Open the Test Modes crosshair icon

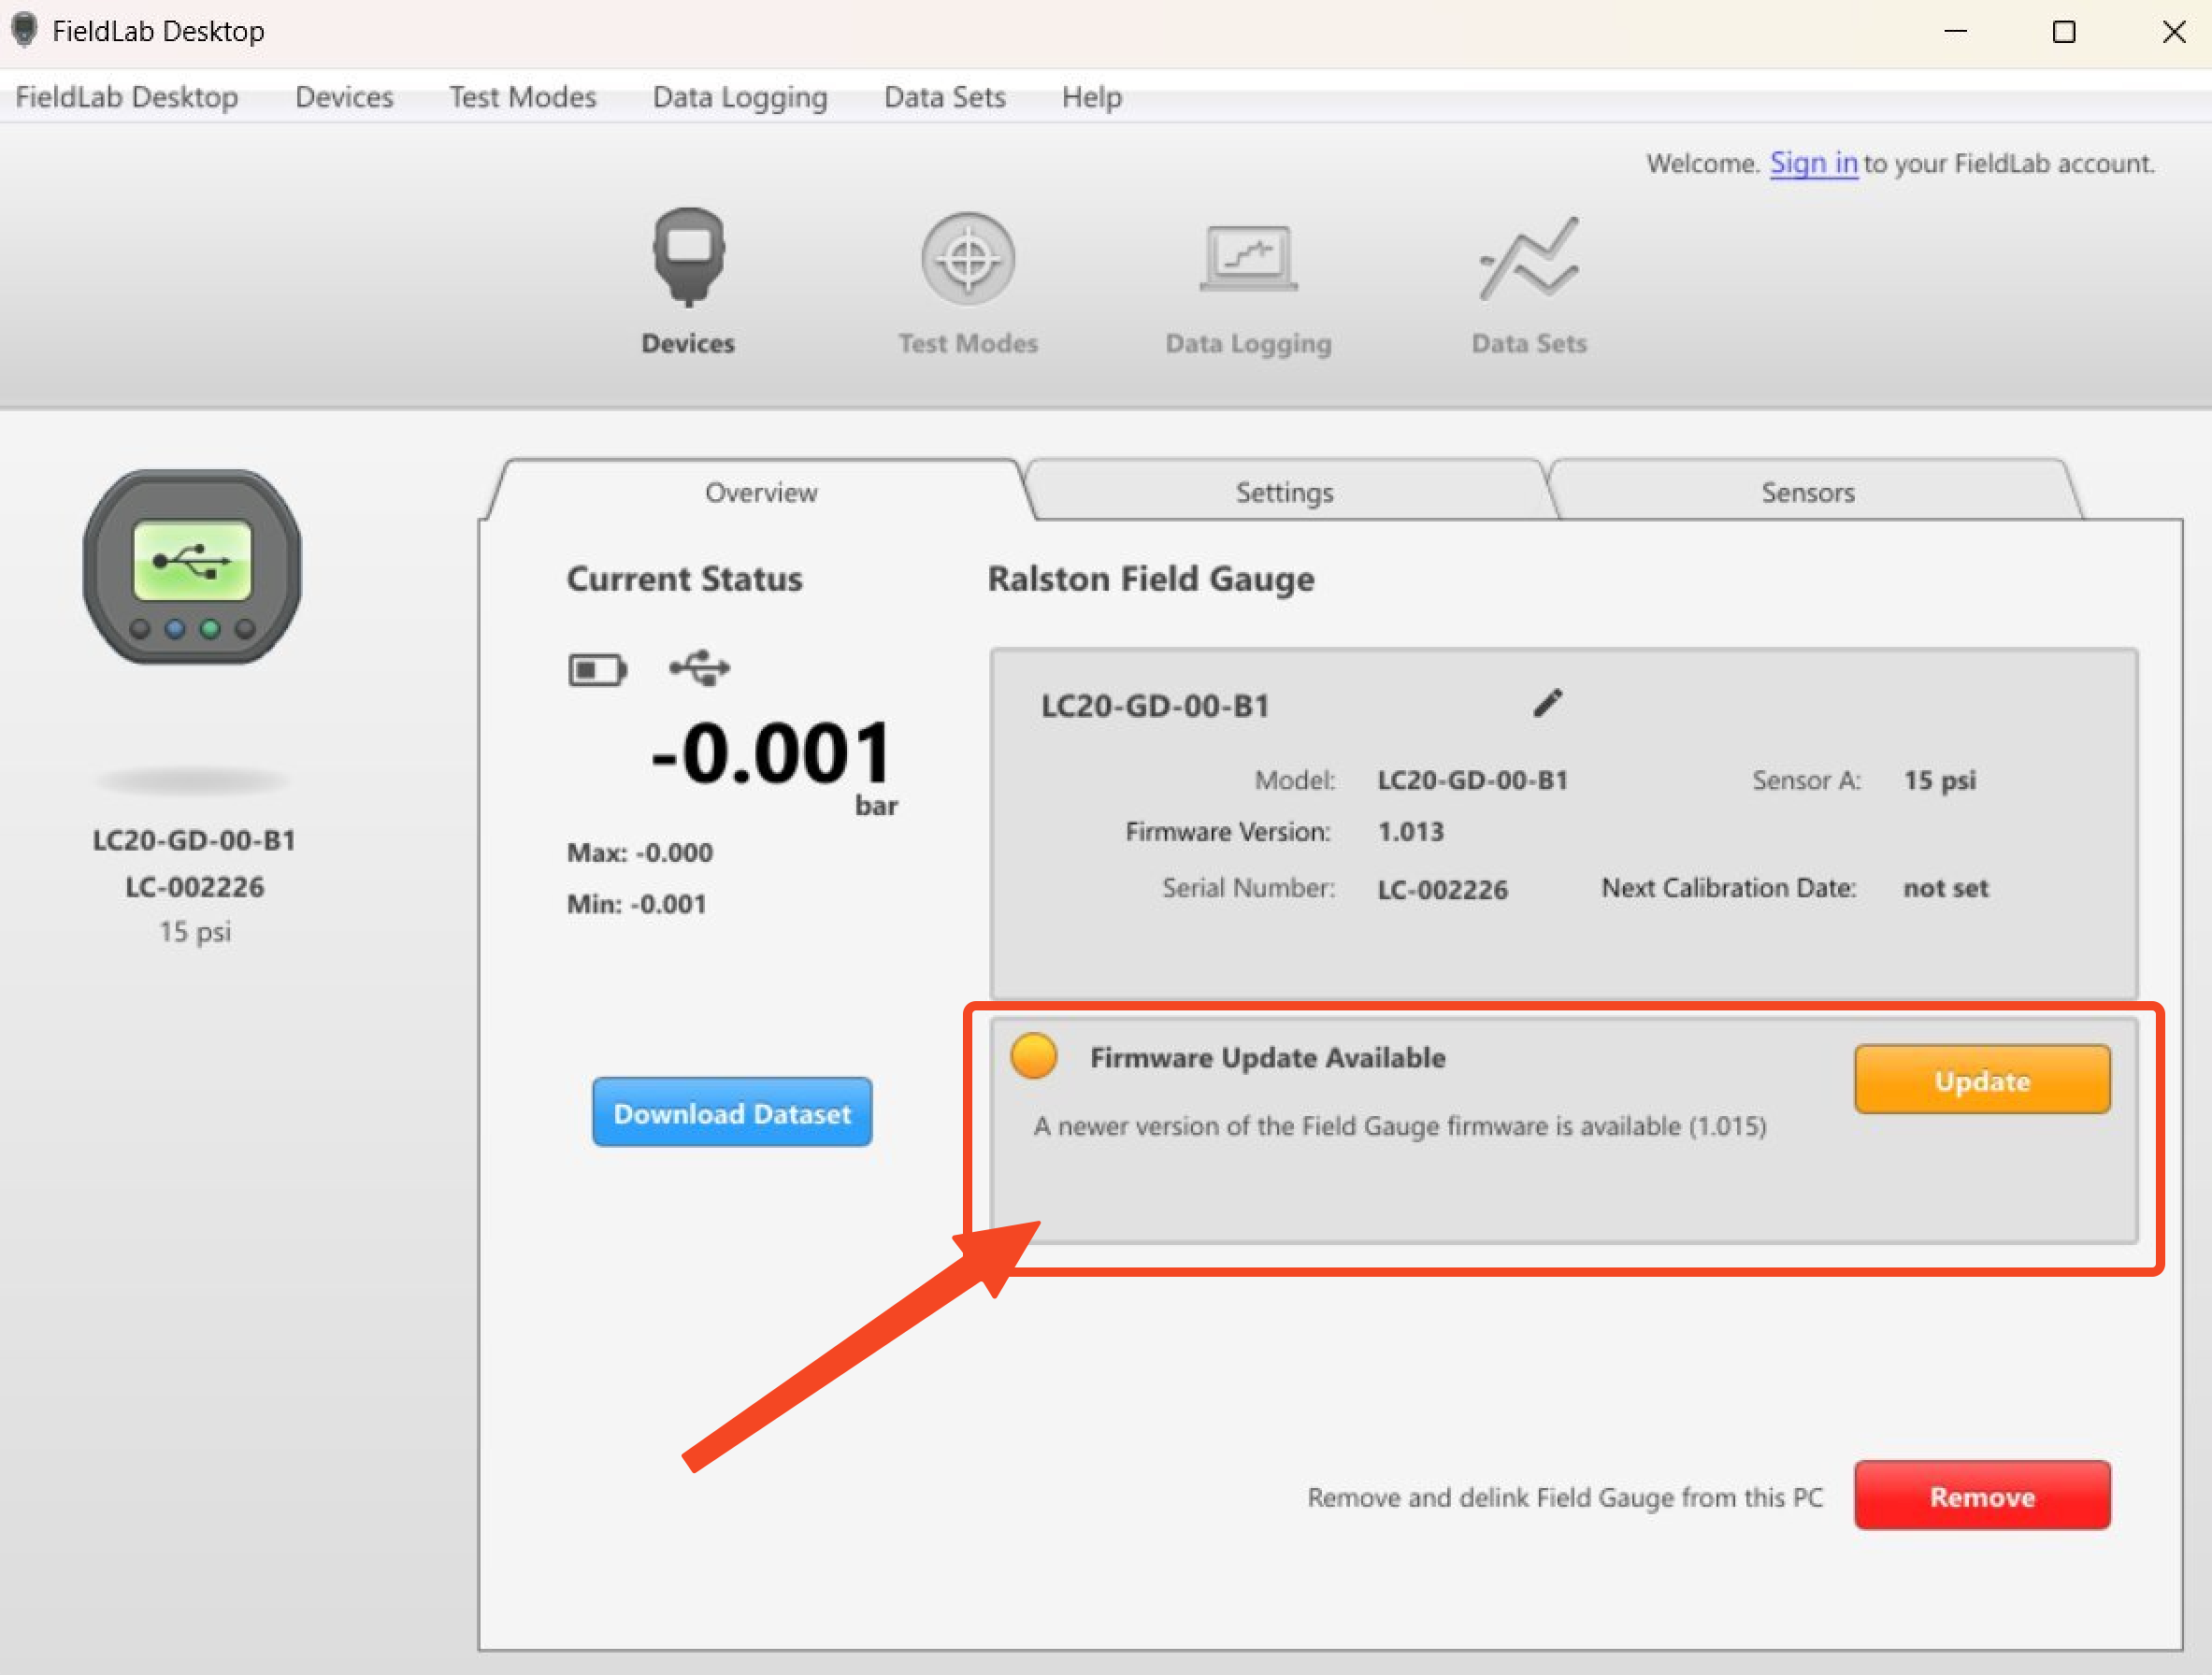coord(967,258)
